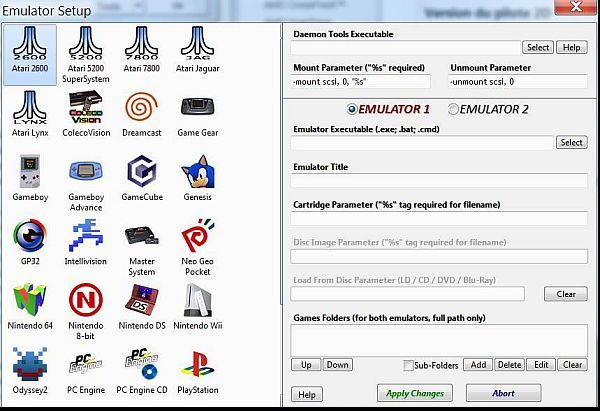The height and width of the screenshot is (411, 600).
Task: Select the GP32 system icon
Action: click(30, 236)
